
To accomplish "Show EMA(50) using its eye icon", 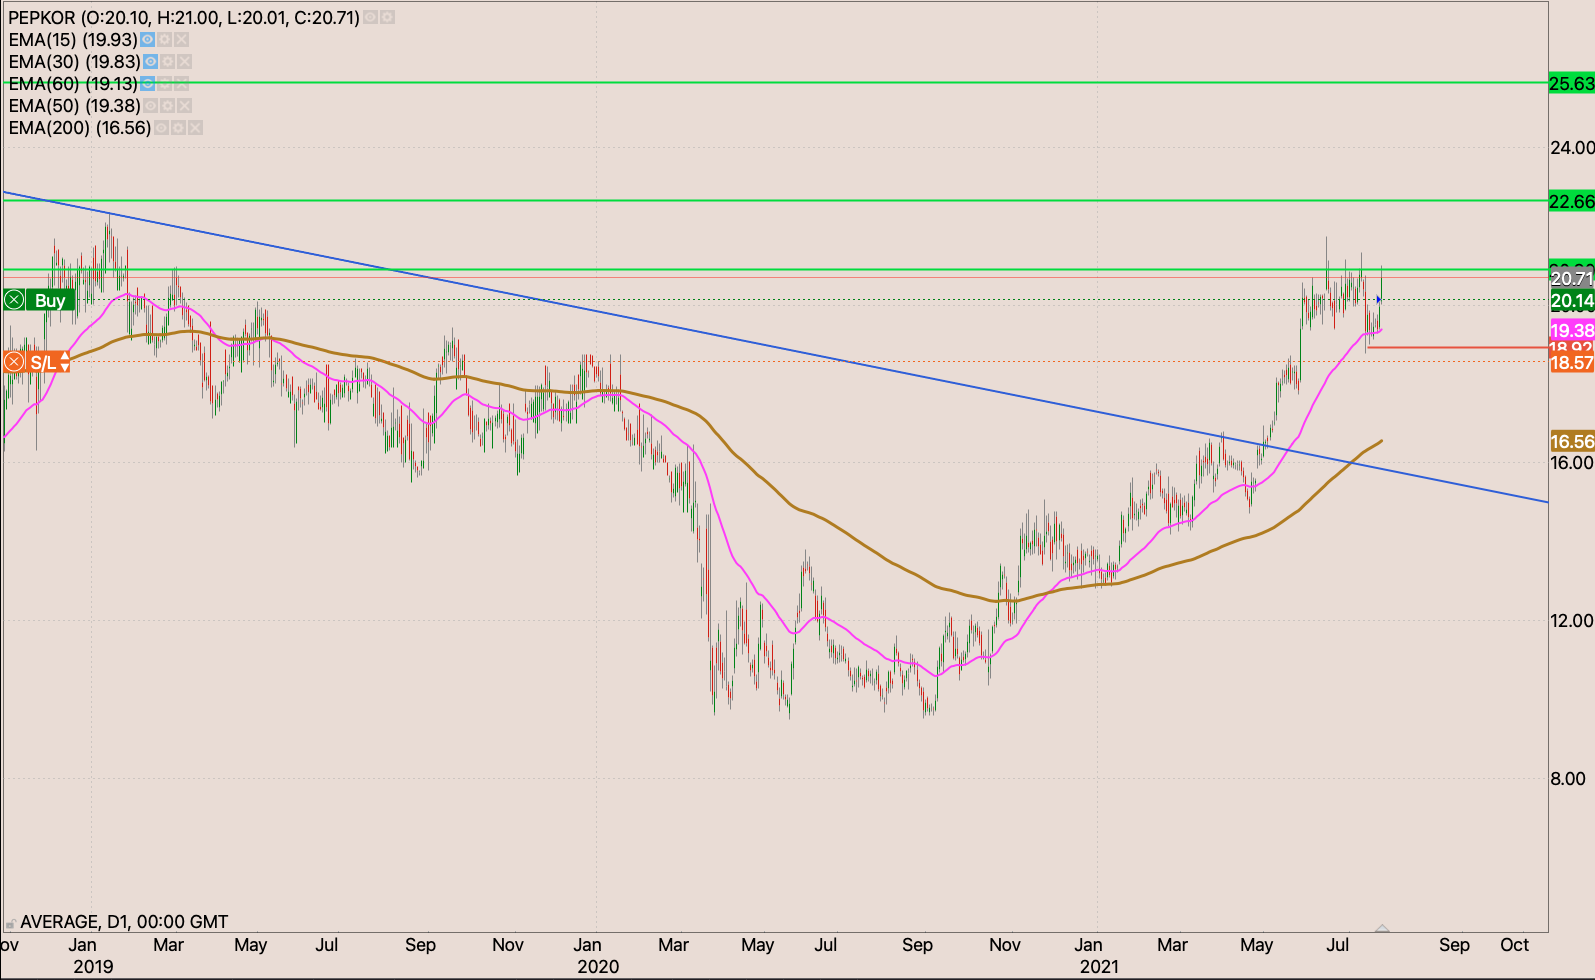I will [x=150, y=106].
